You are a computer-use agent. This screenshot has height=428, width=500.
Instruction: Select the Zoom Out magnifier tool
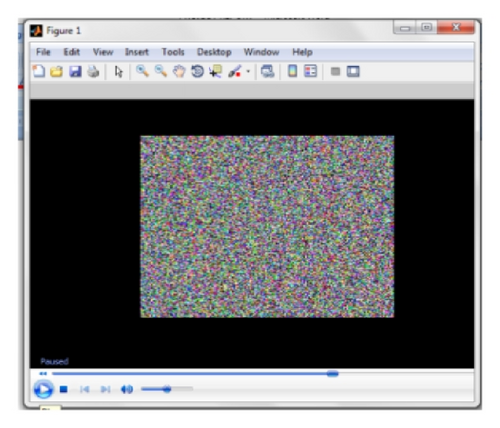(x=161, y=71)
